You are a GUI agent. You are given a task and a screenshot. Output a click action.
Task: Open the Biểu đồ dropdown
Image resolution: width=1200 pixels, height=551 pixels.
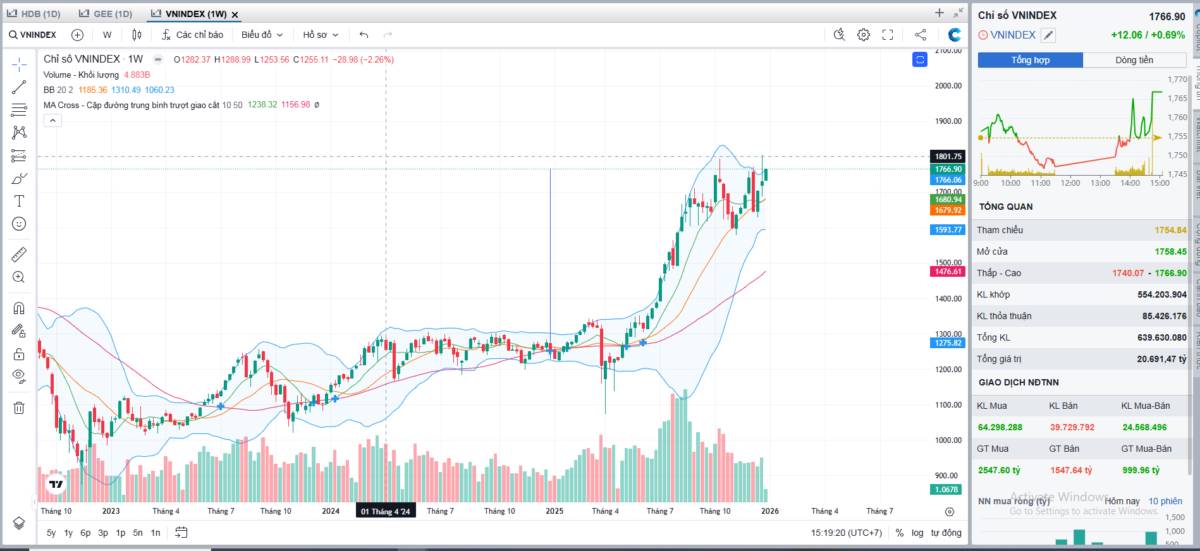point(262,35)
